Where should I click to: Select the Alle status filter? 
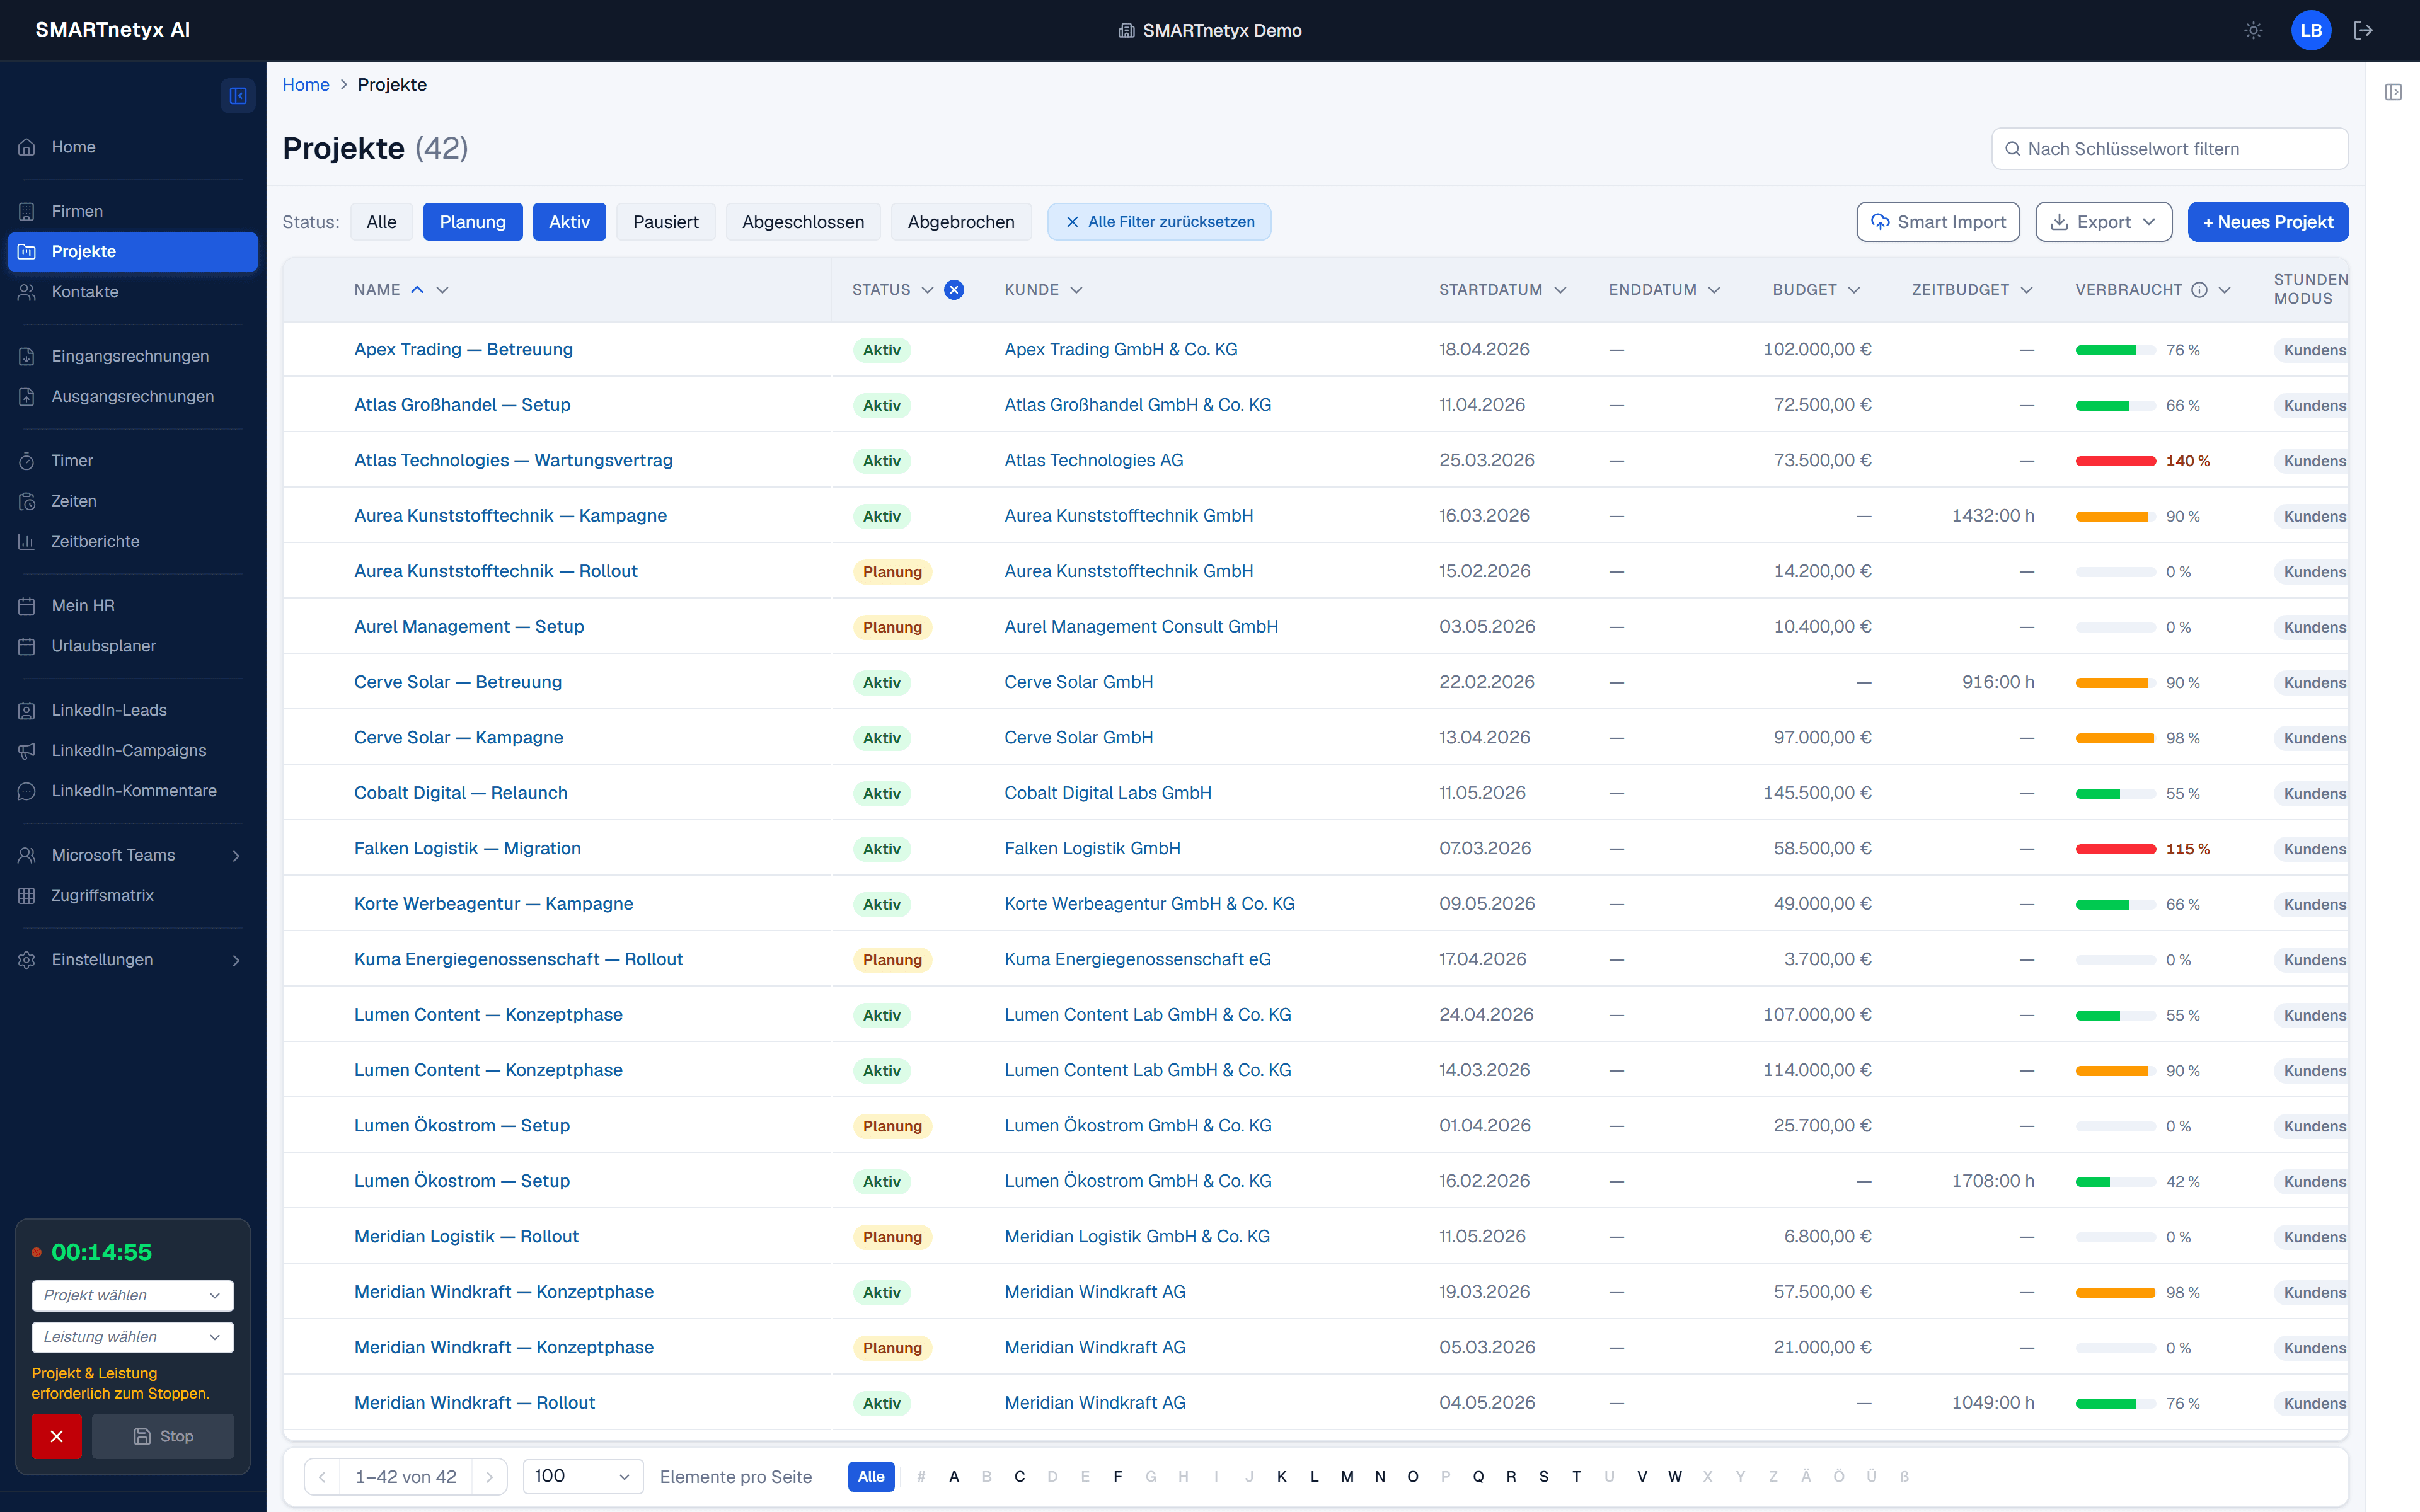coord(381,222)
